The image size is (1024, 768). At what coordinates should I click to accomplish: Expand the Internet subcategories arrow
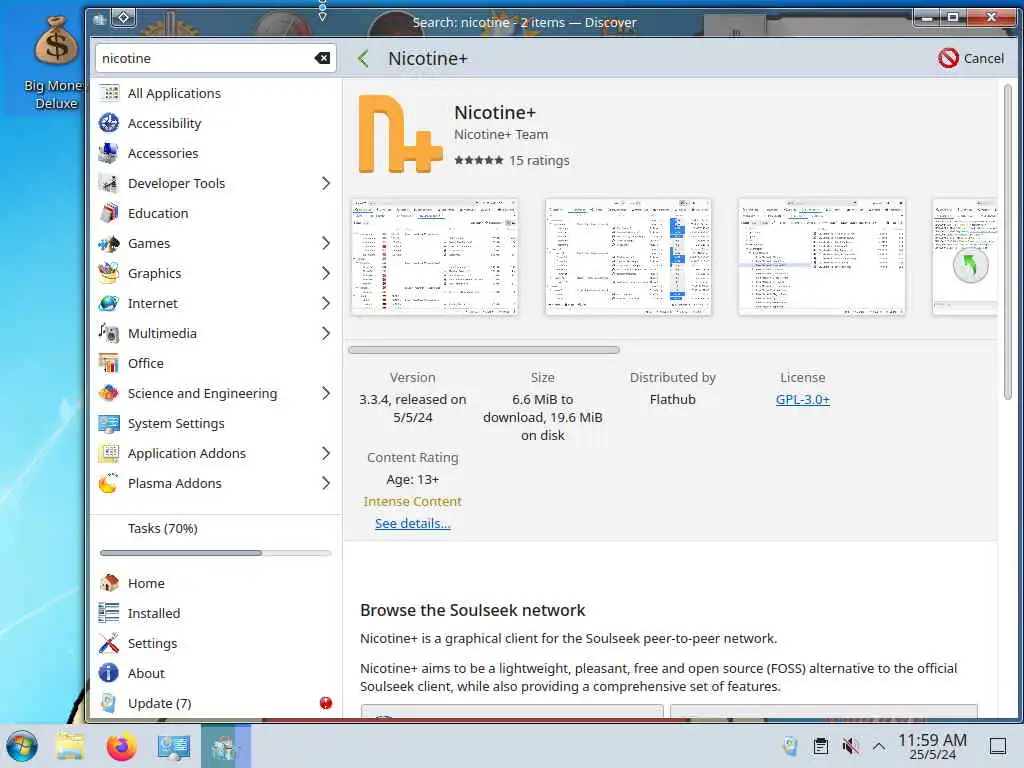click(x=326, y=304)
